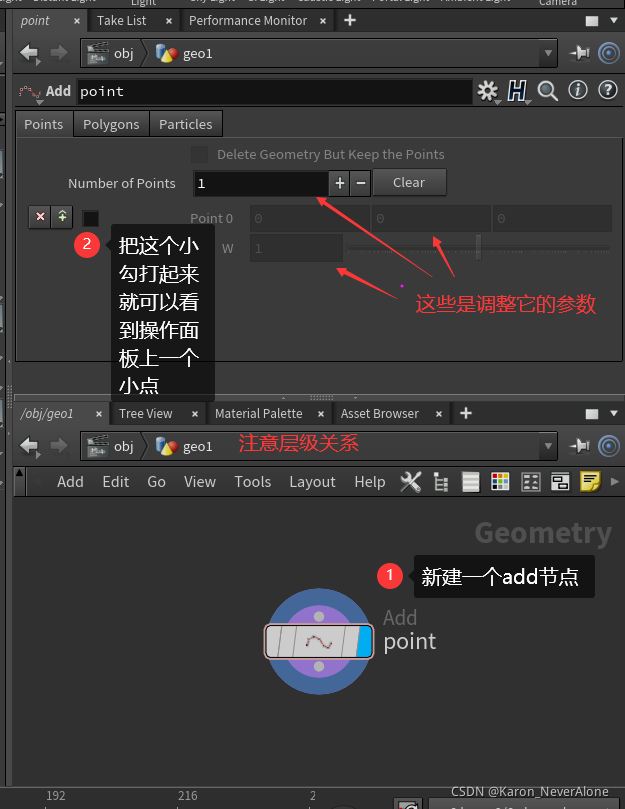This screenshot has width=625, height=809.
Task: Click geo1 in the parameter path bar
Action: pos(185,53)
